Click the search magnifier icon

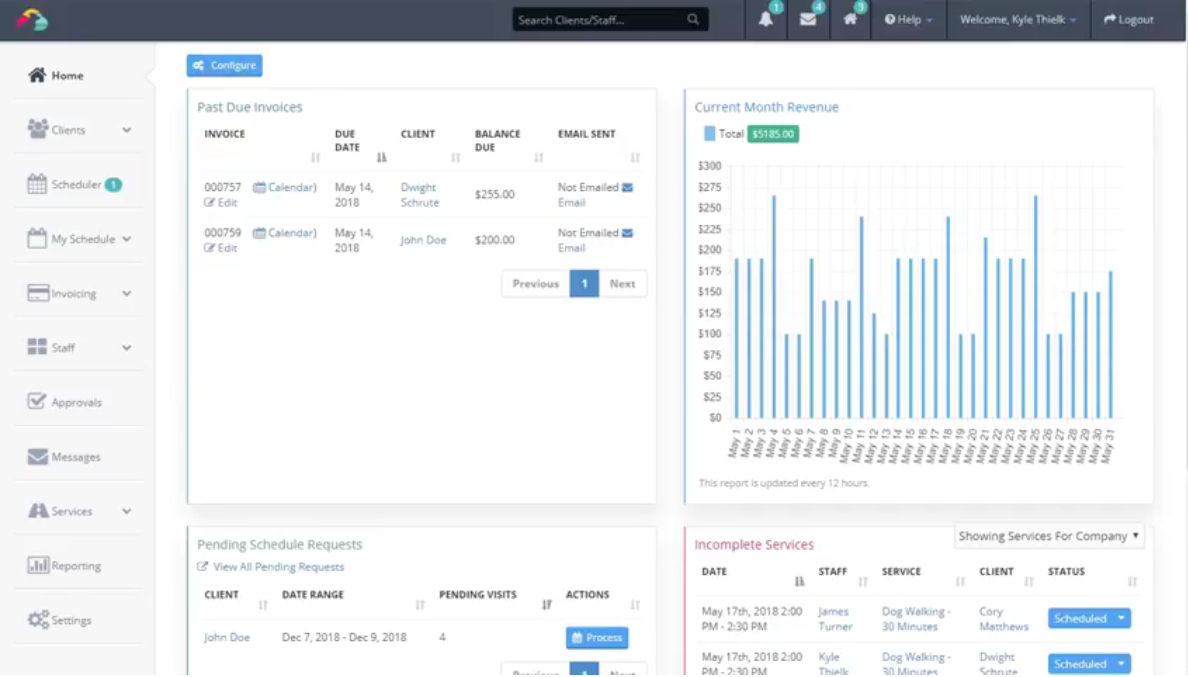[x=692, y=20]
